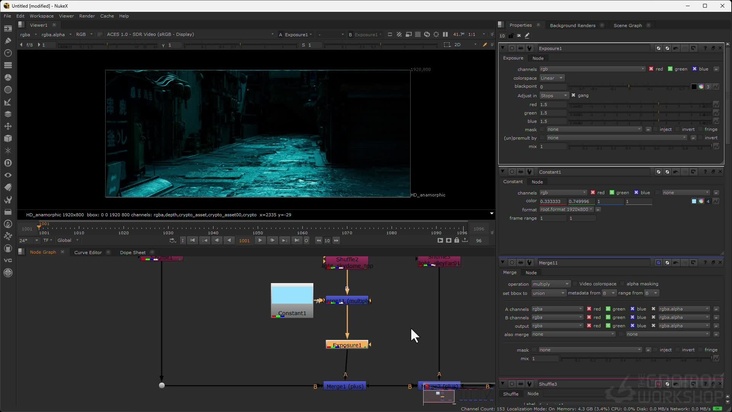This screenshot has height=412, width=732.
Task: Open the Transform nodes toolbar menu
Action: (8, 126)
